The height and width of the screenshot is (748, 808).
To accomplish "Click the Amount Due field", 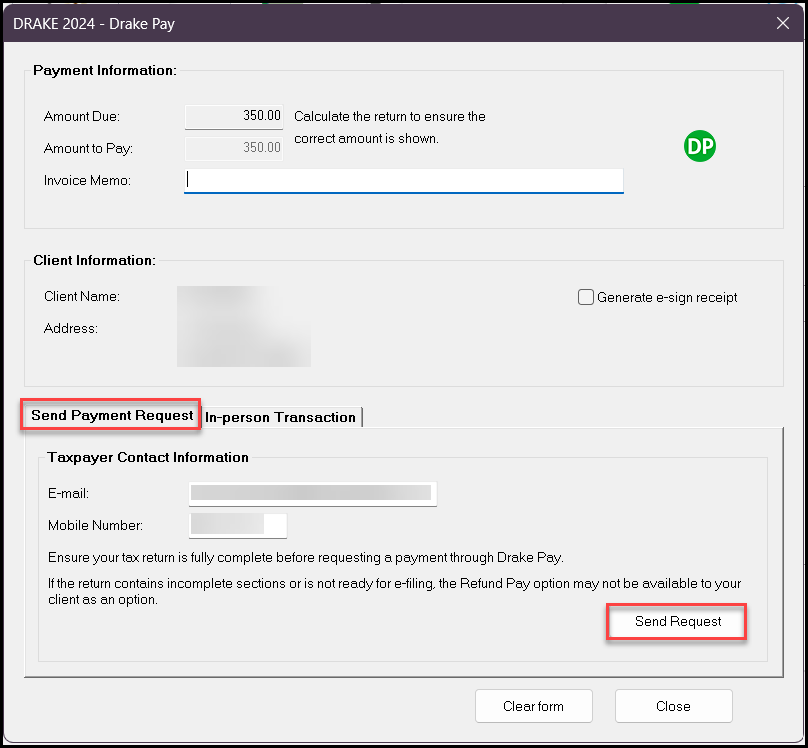I will (x=233, y=116).
